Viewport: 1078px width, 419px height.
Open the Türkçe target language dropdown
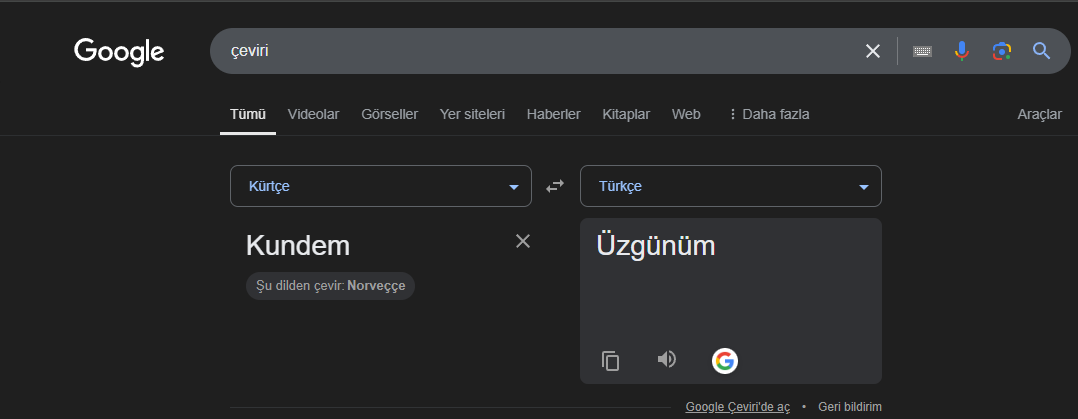point(730,186)
